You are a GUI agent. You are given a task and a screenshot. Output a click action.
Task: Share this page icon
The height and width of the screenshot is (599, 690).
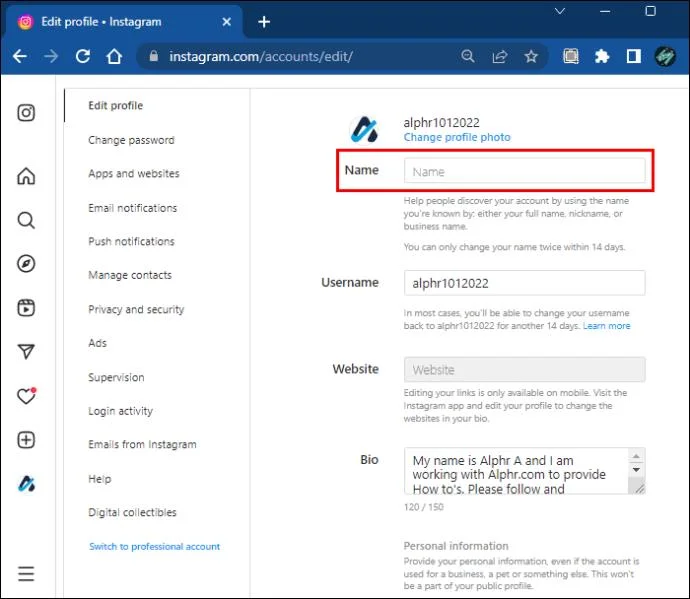[x=499, y=56]
